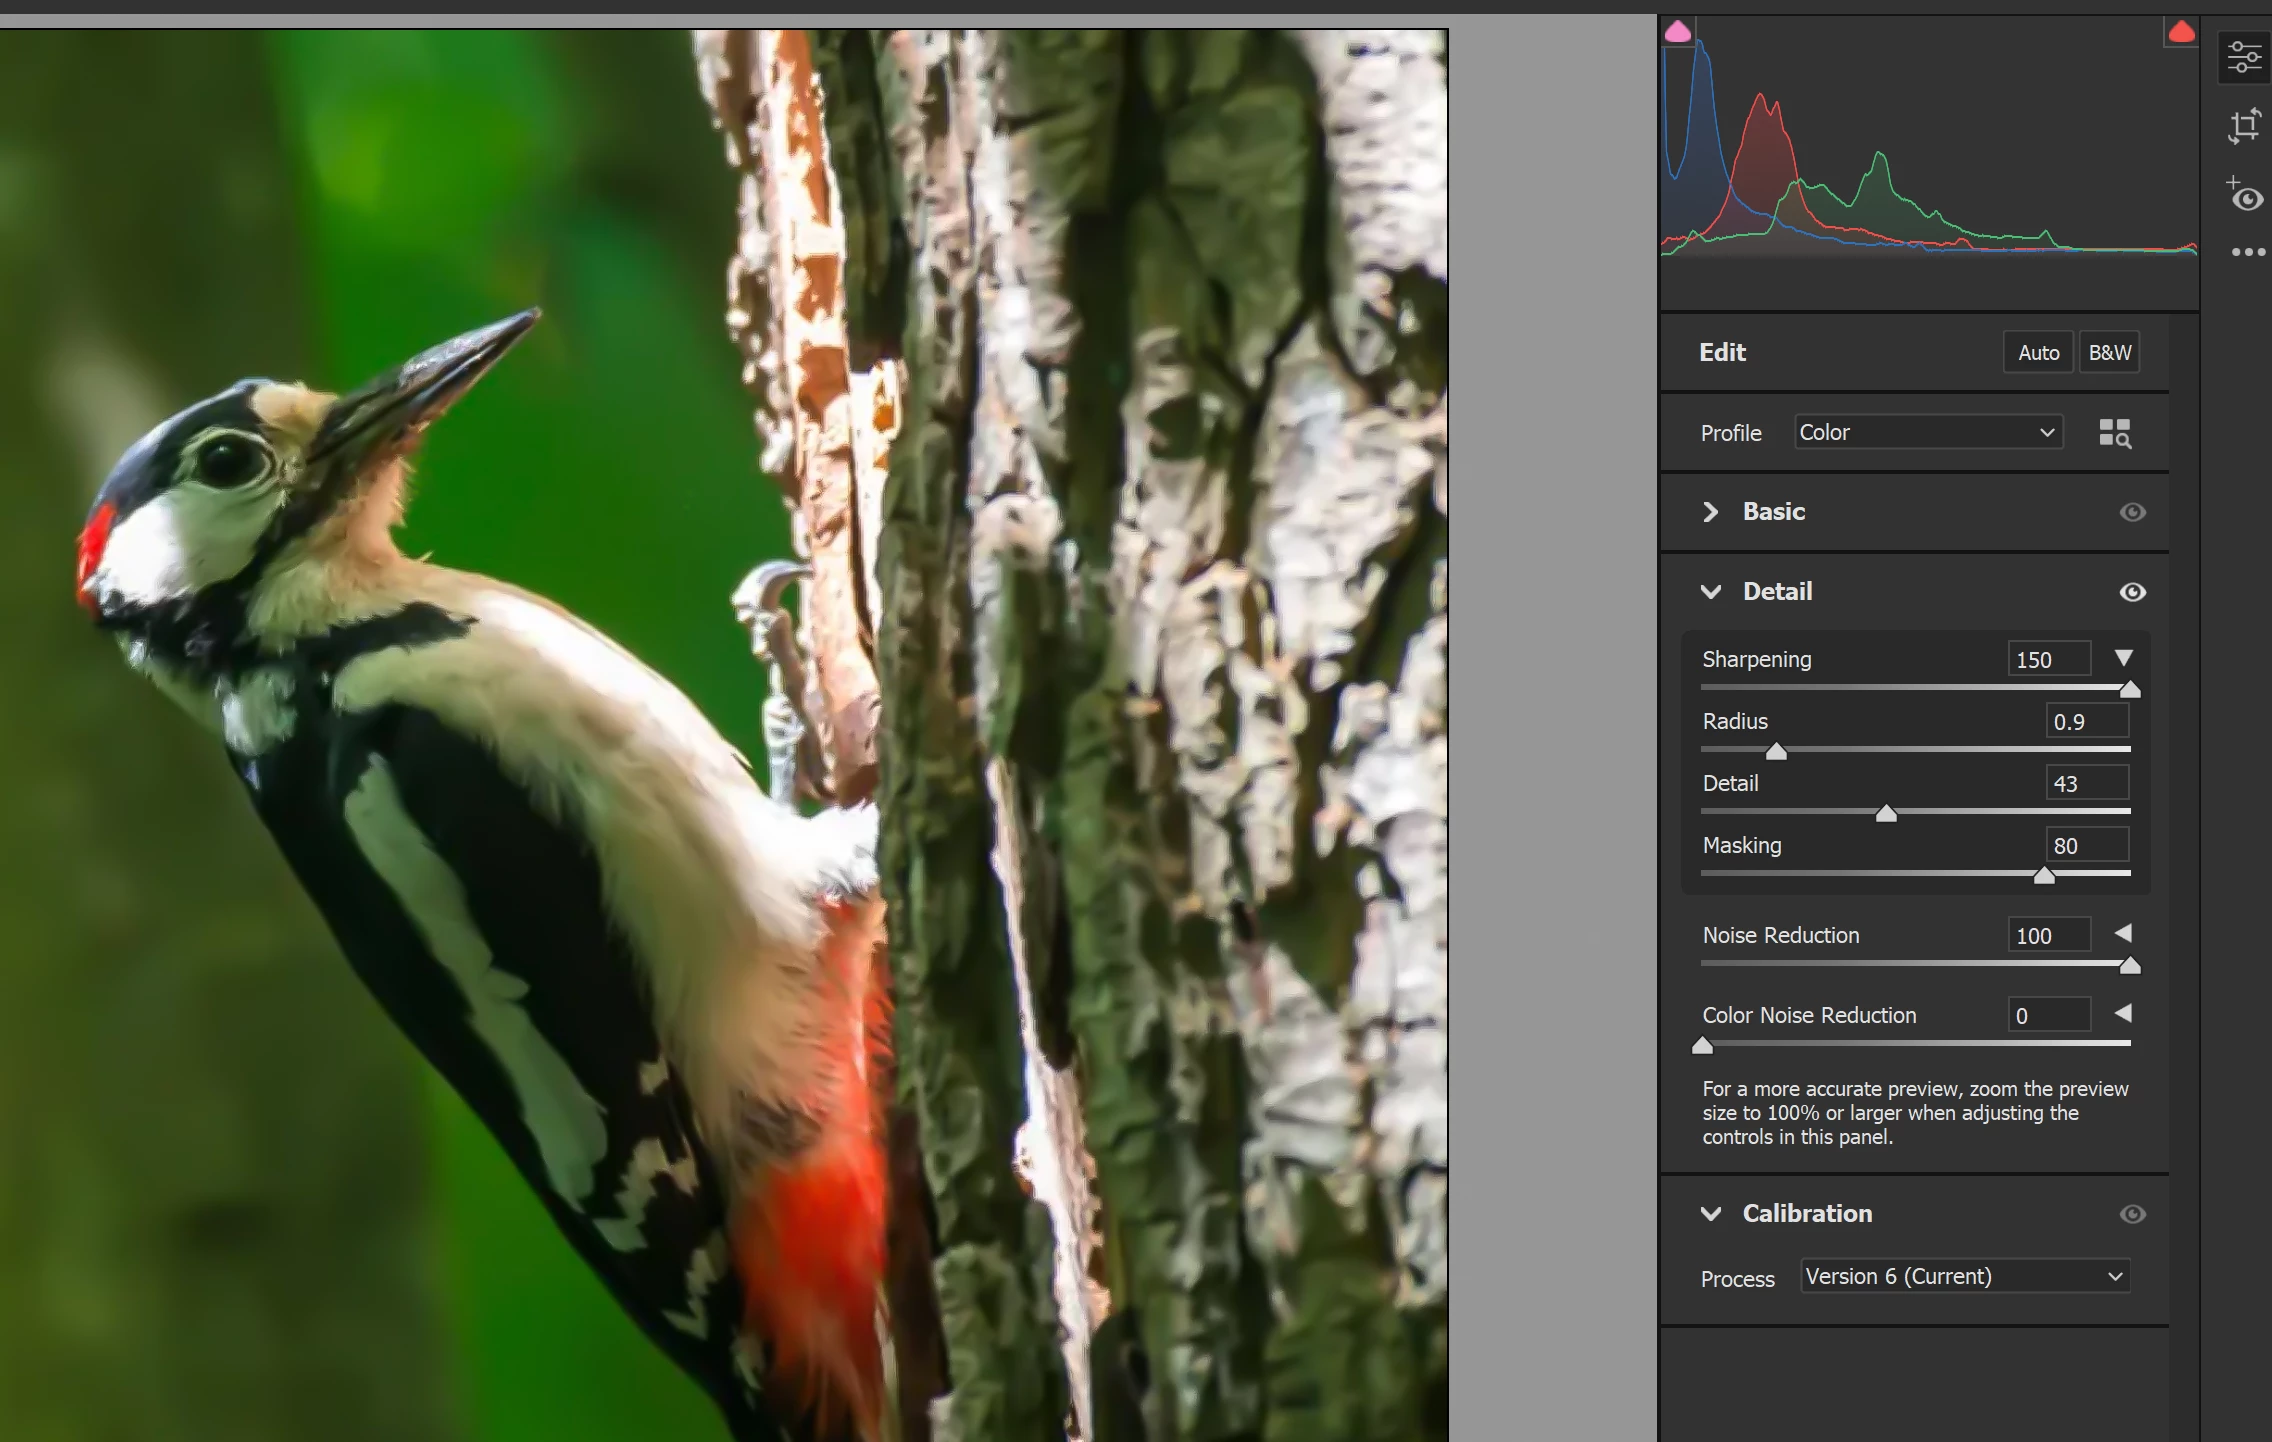Convert to black and white with B&W

[x=2110, y=352]
